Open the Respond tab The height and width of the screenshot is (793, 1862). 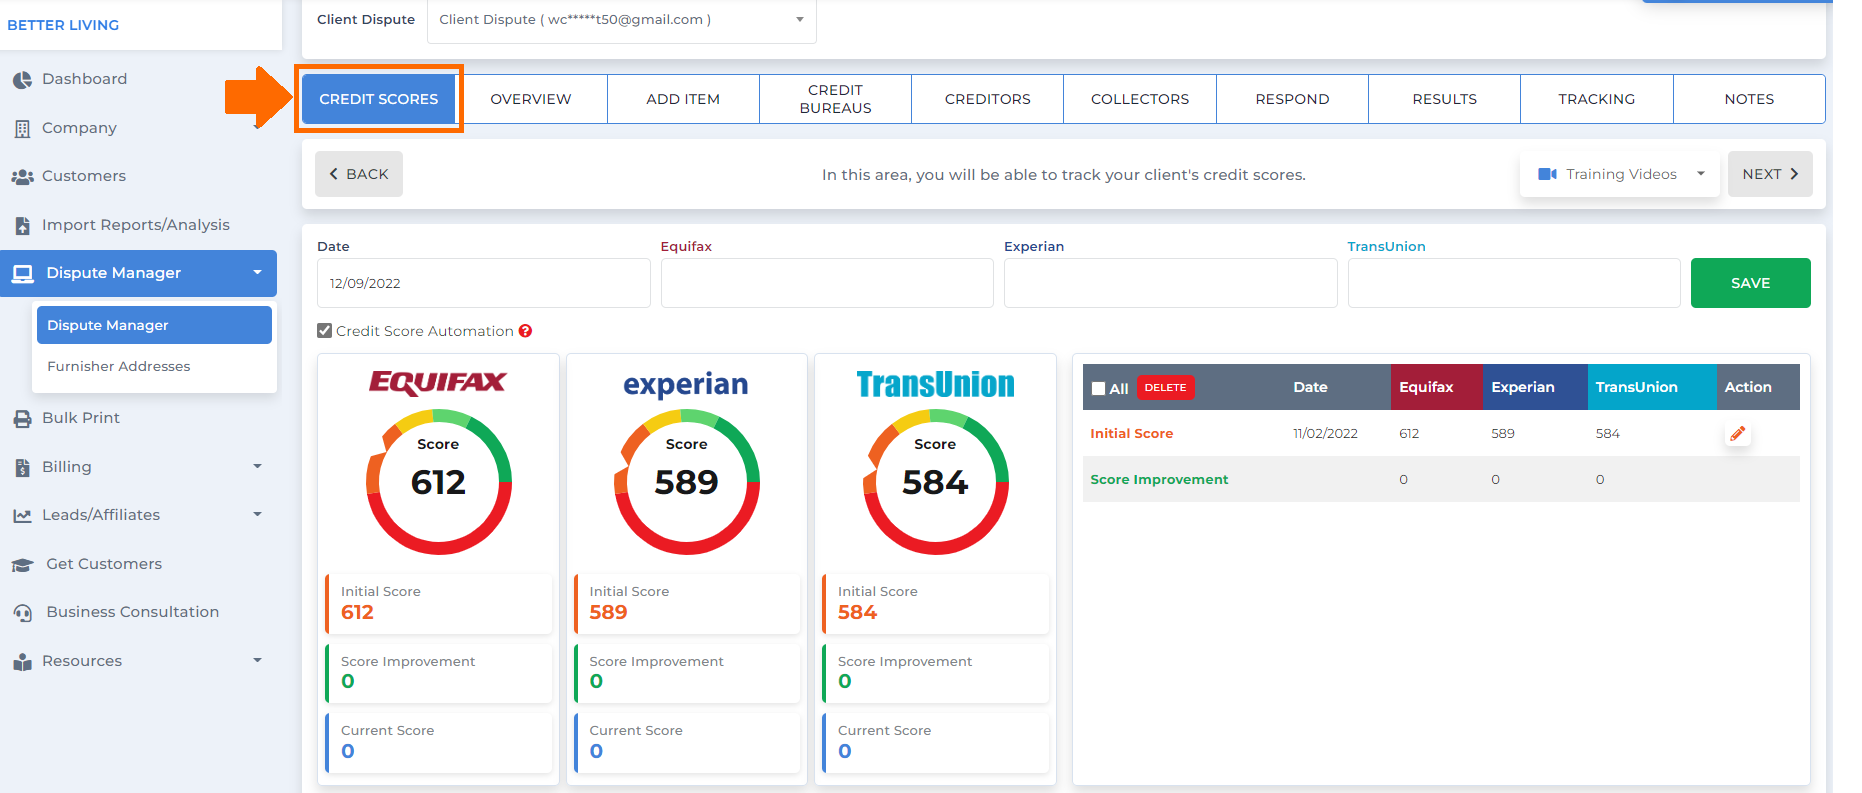click(x=1292, y=99)
